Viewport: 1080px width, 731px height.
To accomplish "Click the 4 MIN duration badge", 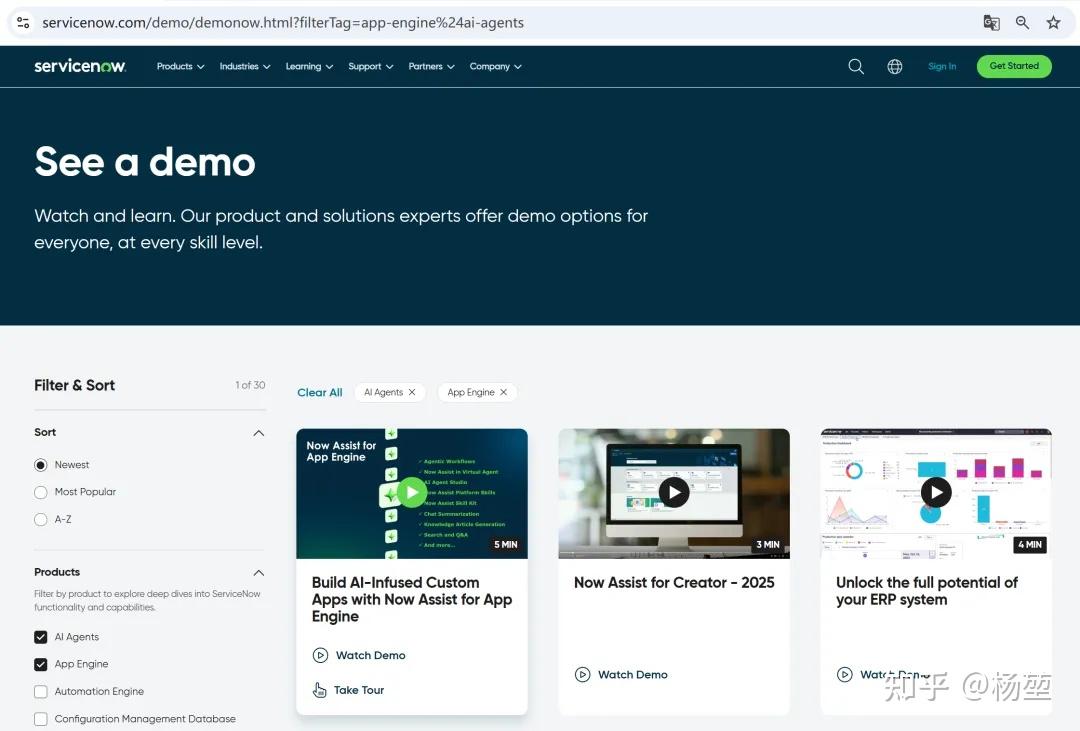I will click(x=1030, y=544).
